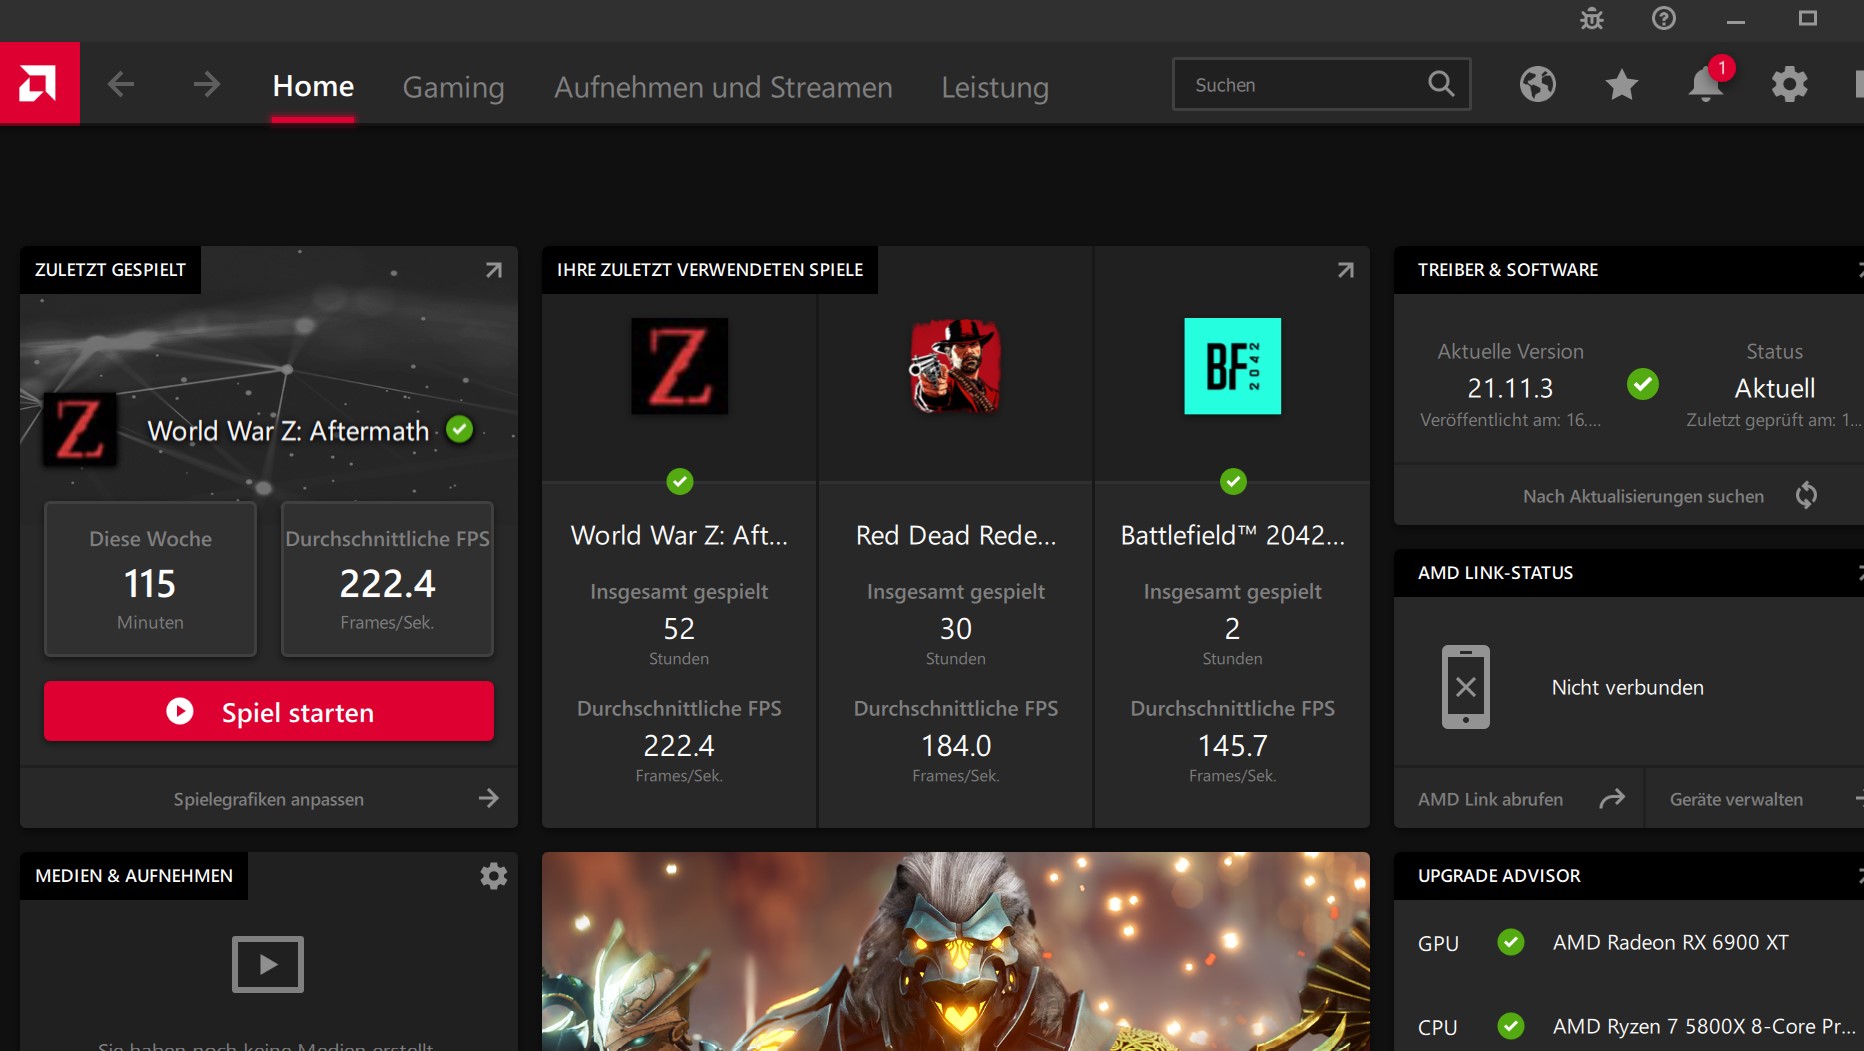Start the game with Spiel starten
This screenshot has width=1864, height=1051.
point(269,711)
